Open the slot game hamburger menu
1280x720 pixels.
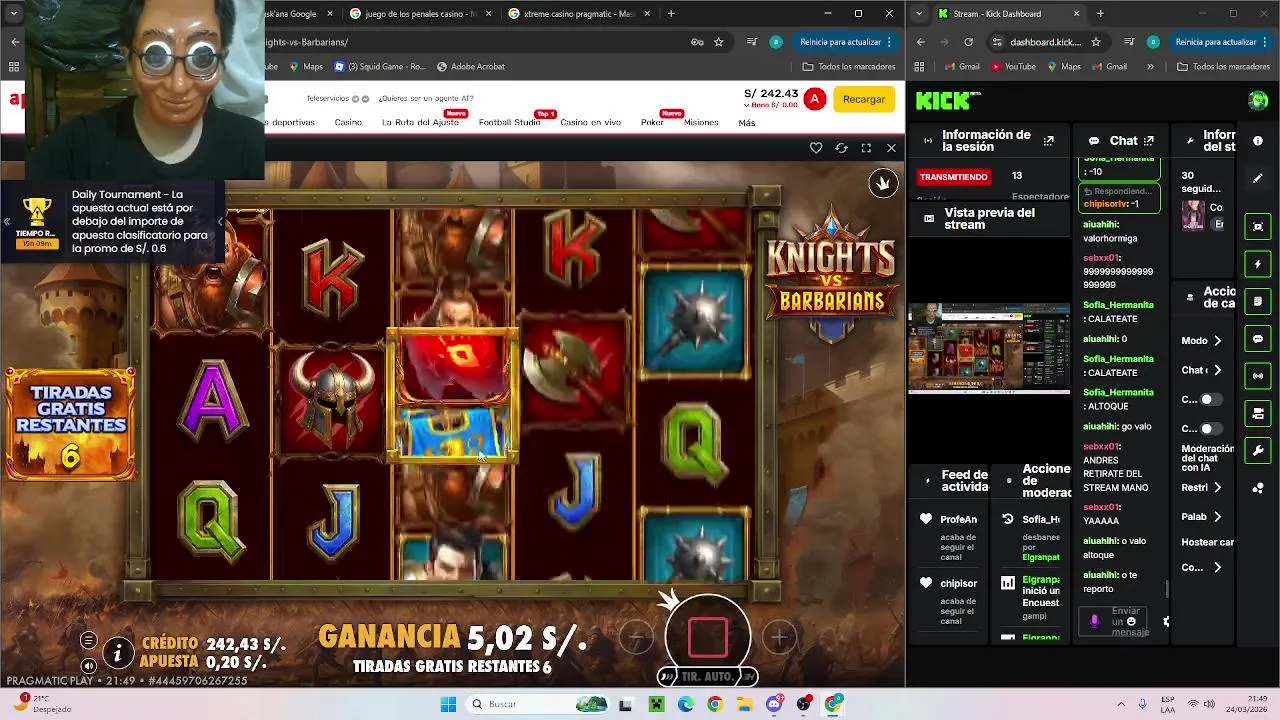click(x=88, y=641)
